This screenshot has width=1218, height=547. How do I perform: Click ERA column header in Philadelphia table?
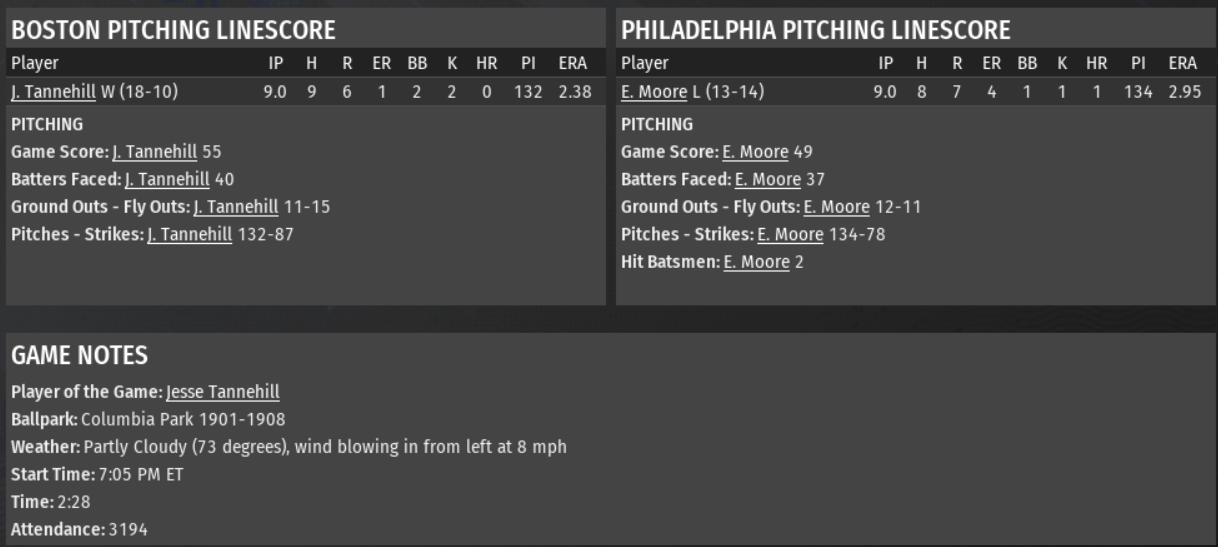tap(1183, 64)
